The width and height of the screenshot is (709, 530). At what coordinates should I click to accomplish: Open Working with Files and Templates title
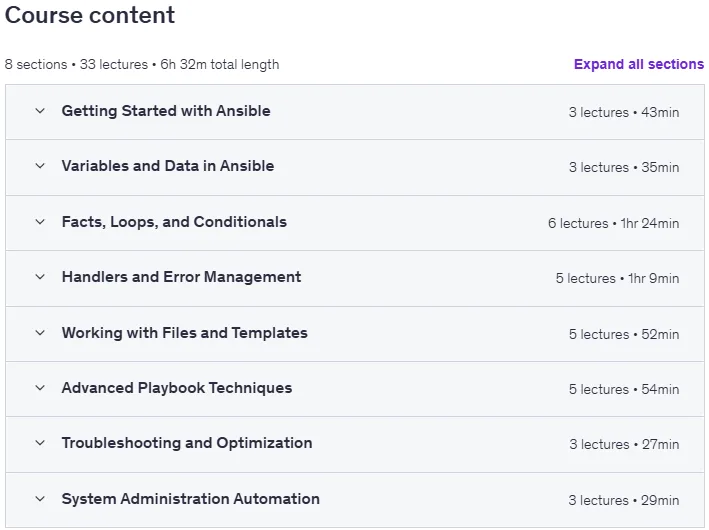(x=184, y=333)
